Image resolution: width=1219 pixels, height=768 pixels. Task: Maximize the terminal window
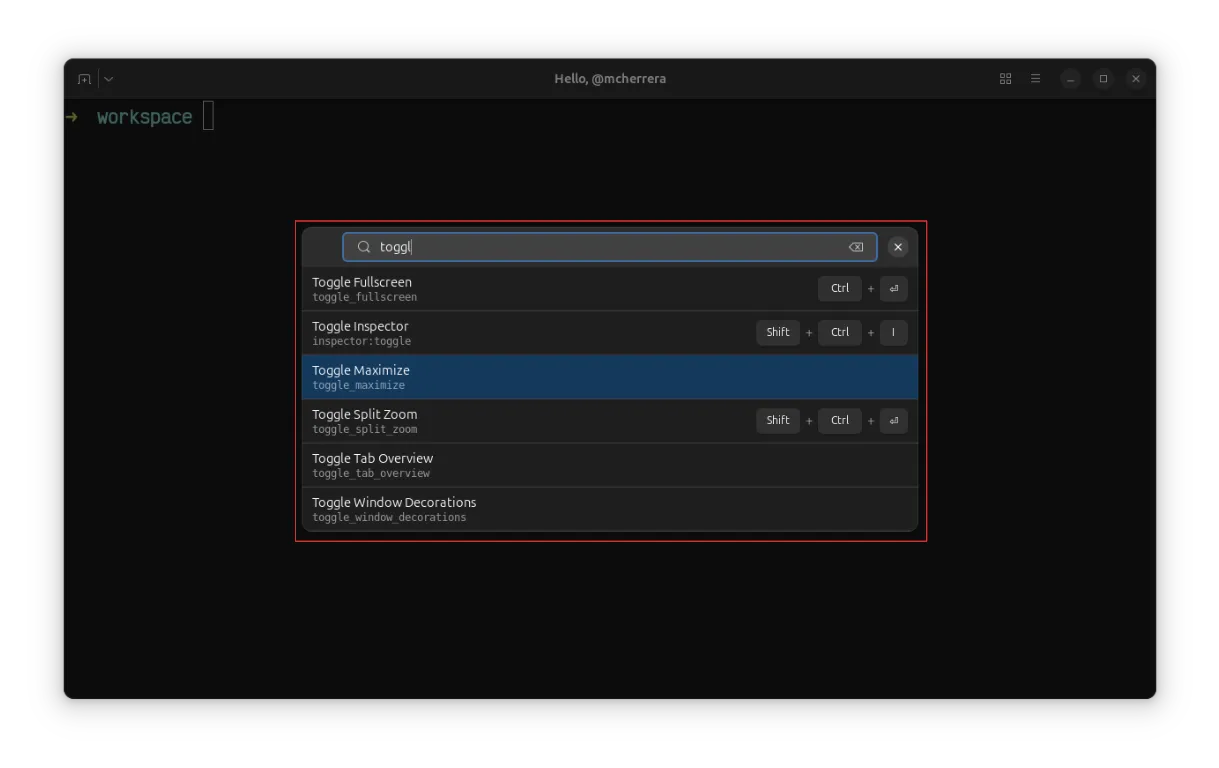[x=1103, y=79]
